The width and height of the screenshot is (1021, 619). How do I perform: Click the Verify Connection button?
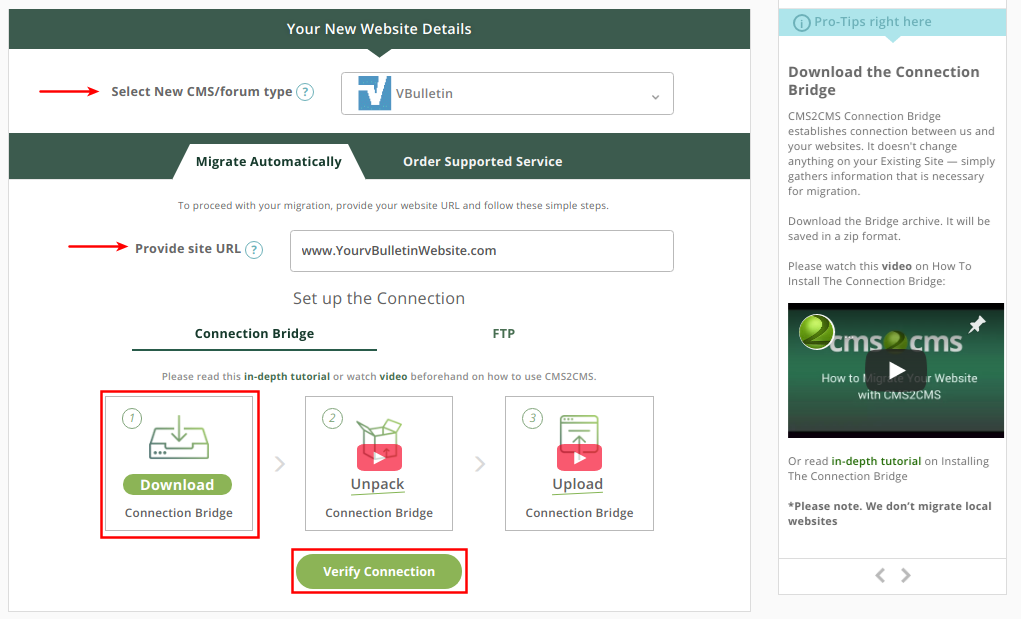pyautogui.click(x=379, y=571)
